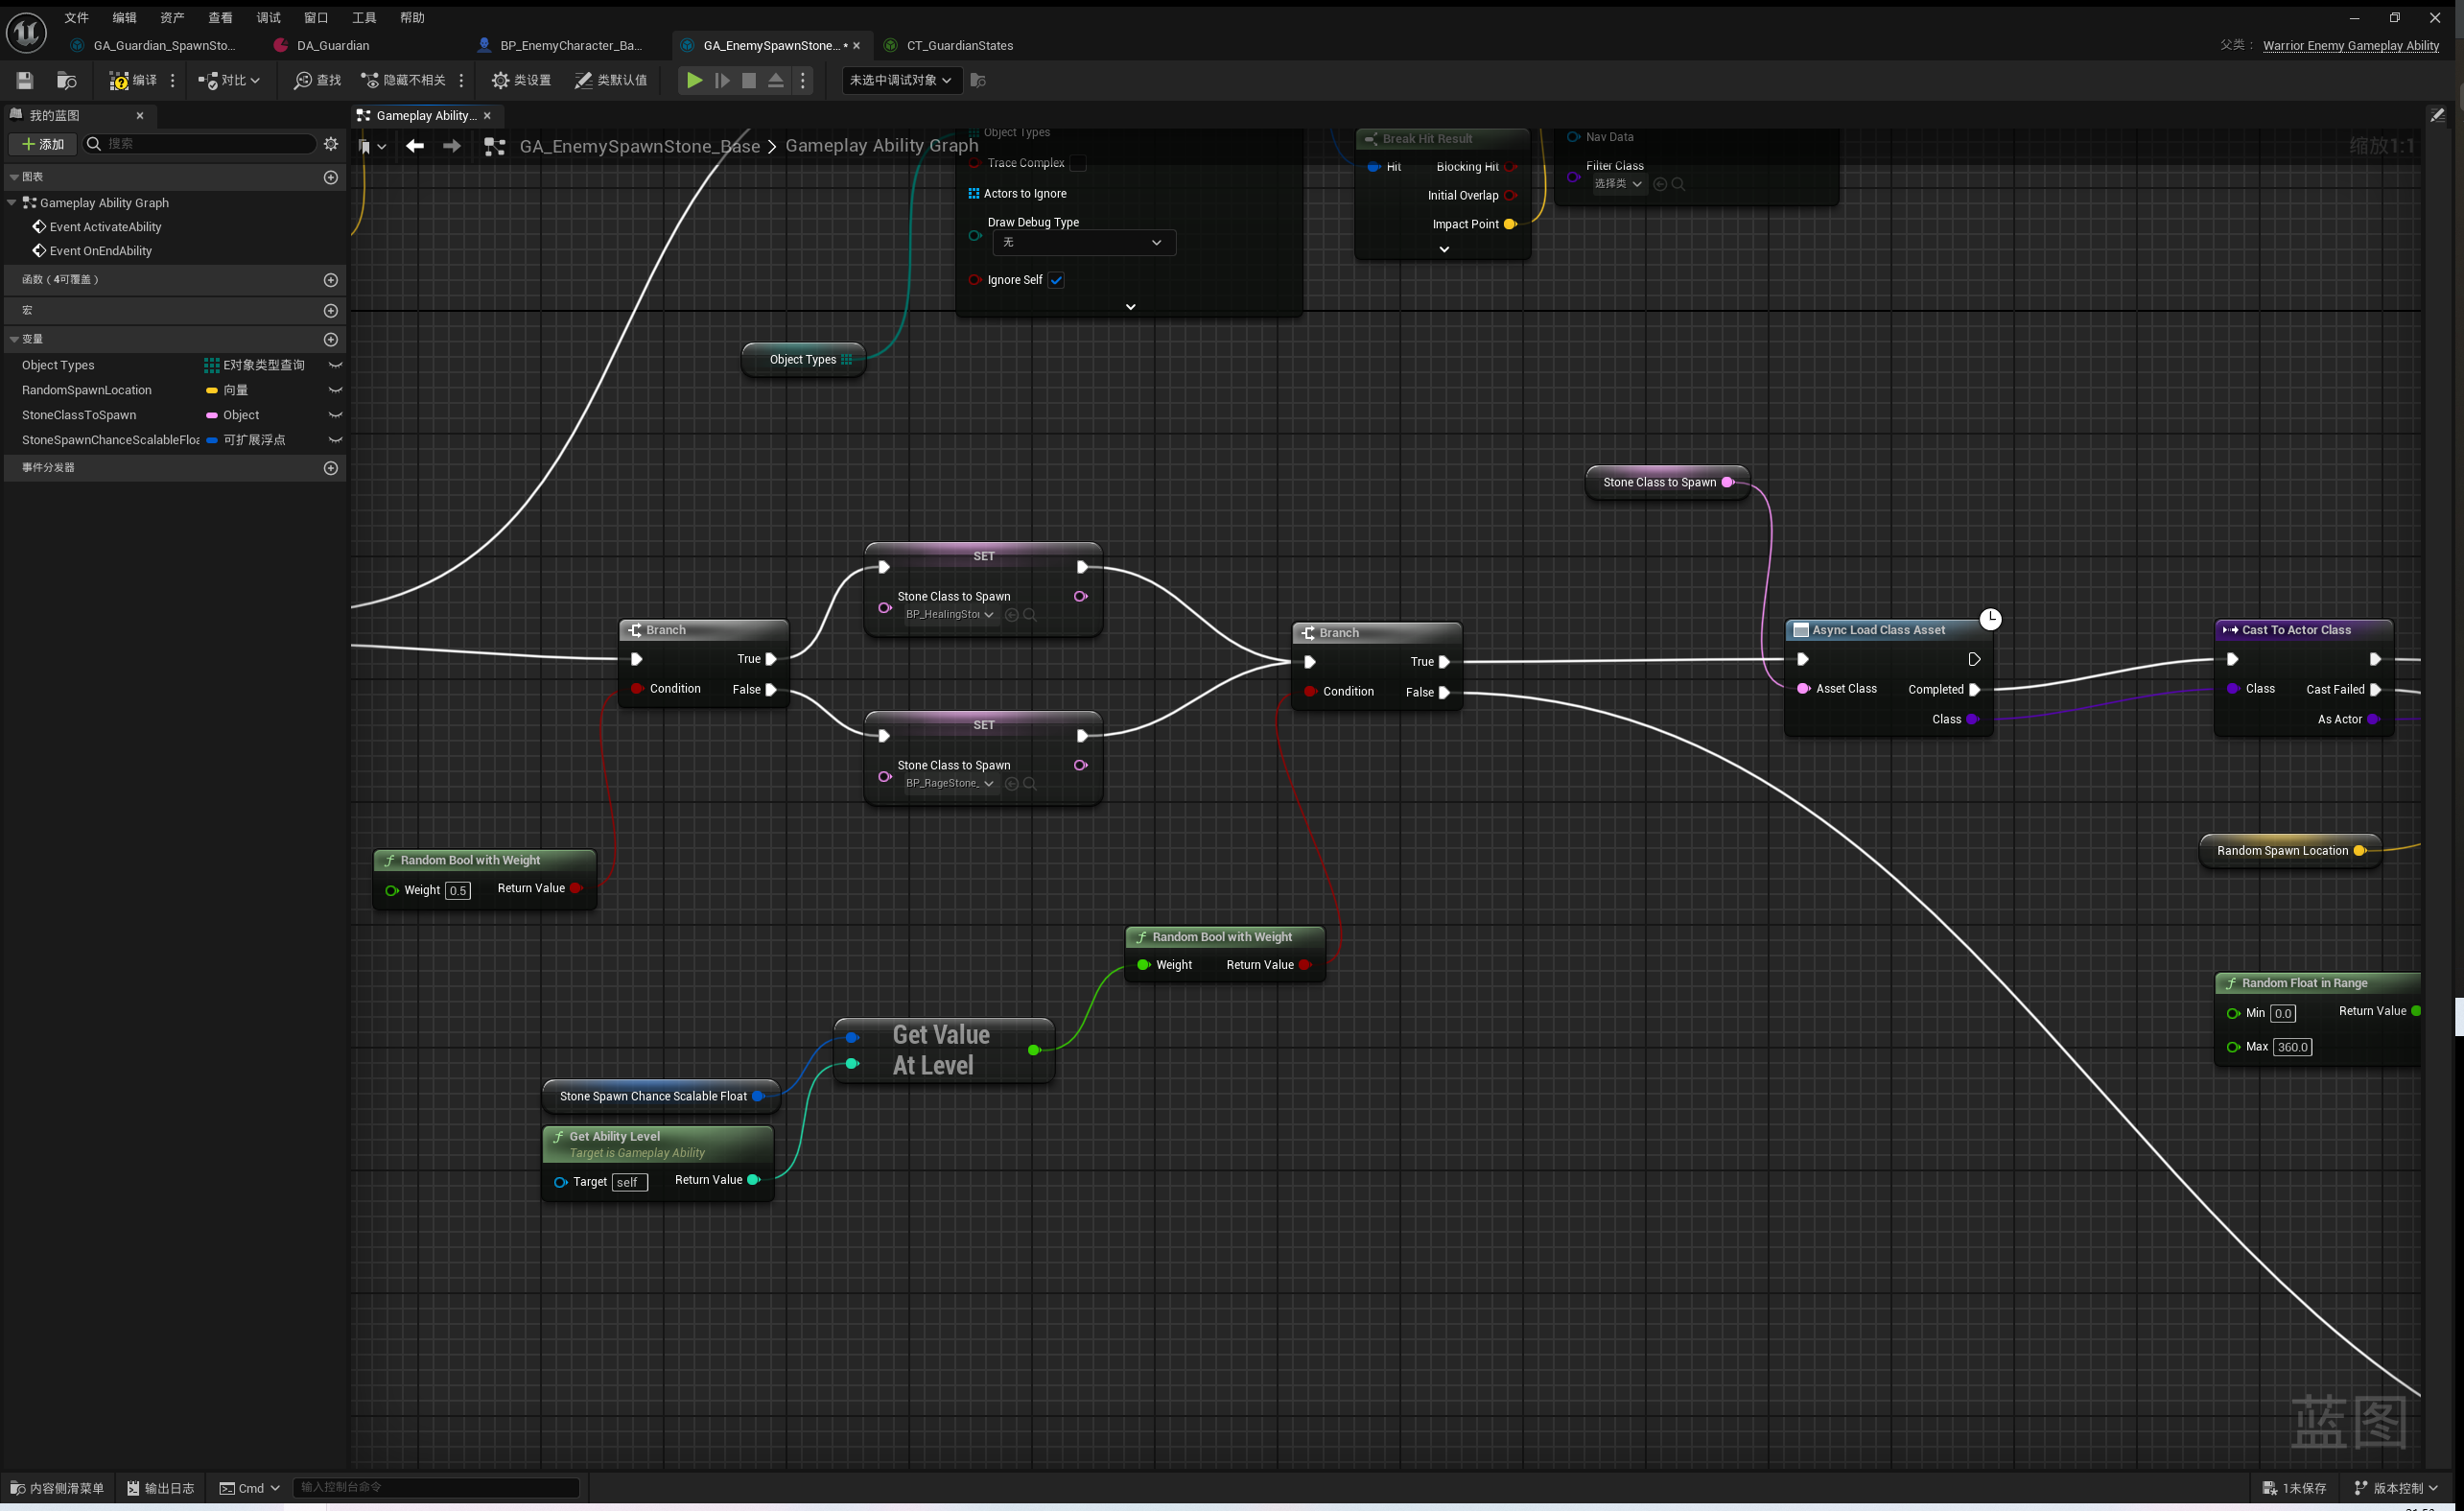Open the 未选中调试对象 debug object dropdown
Screen dimensions: 2464x1511
tap(901, 80)
